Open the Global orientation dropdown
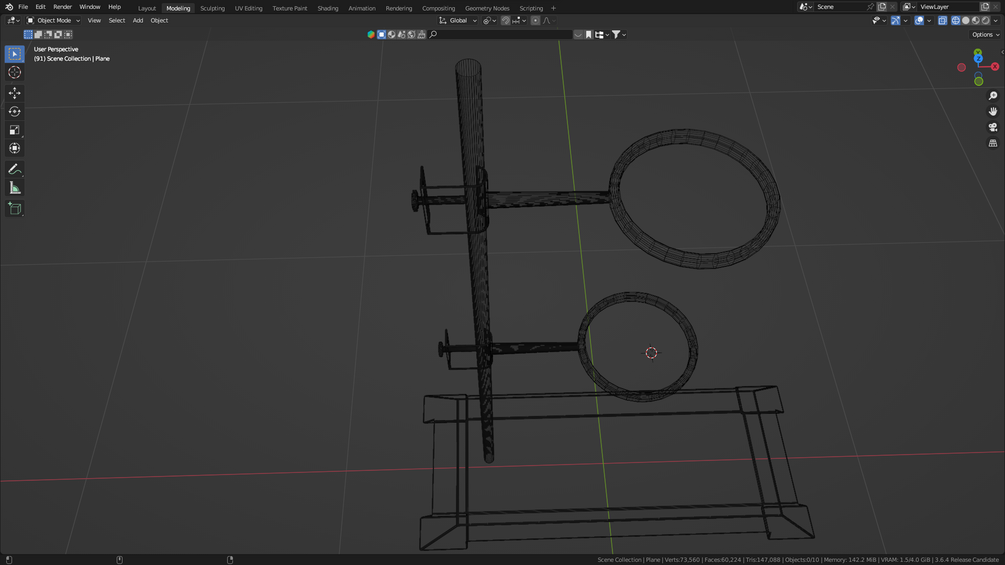Image resolution: width=1005 pixels, height=565 pixels. pyautogui.click(x=458, y=20)
